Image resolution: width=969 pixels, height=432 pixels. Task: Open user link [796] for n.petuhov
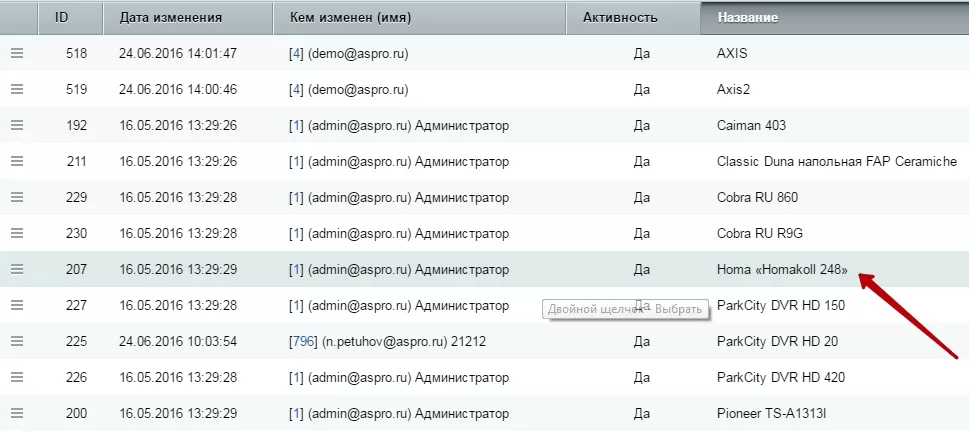coord(303,341)
